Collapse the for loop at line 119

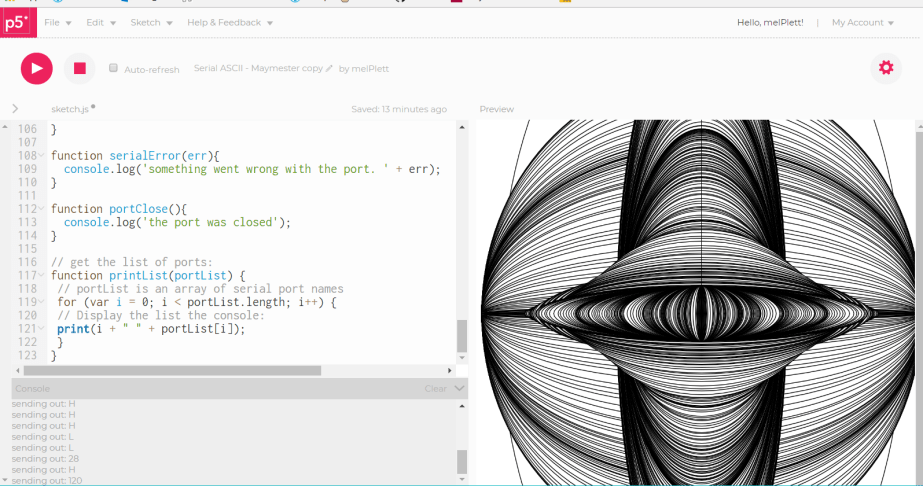click(42, 301)
